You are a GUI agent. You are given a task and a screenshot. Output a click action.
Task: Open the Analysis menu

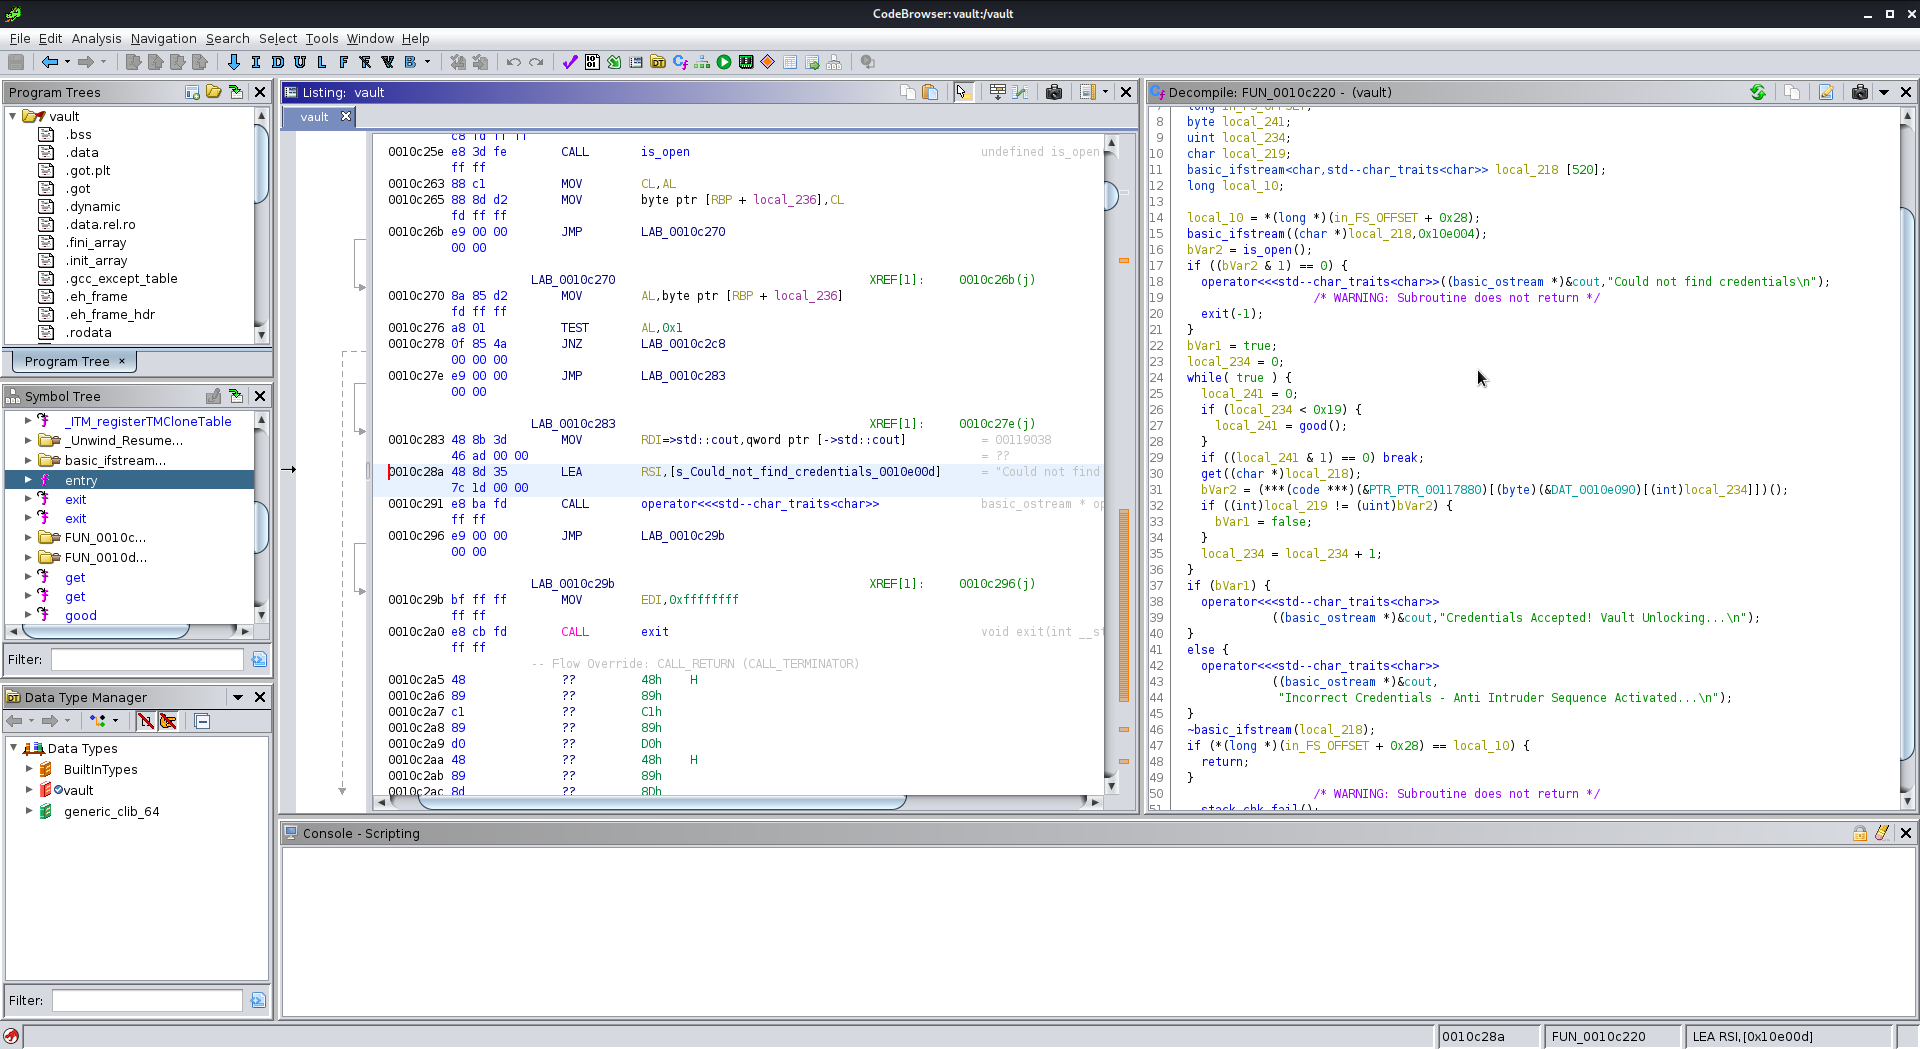96,38
